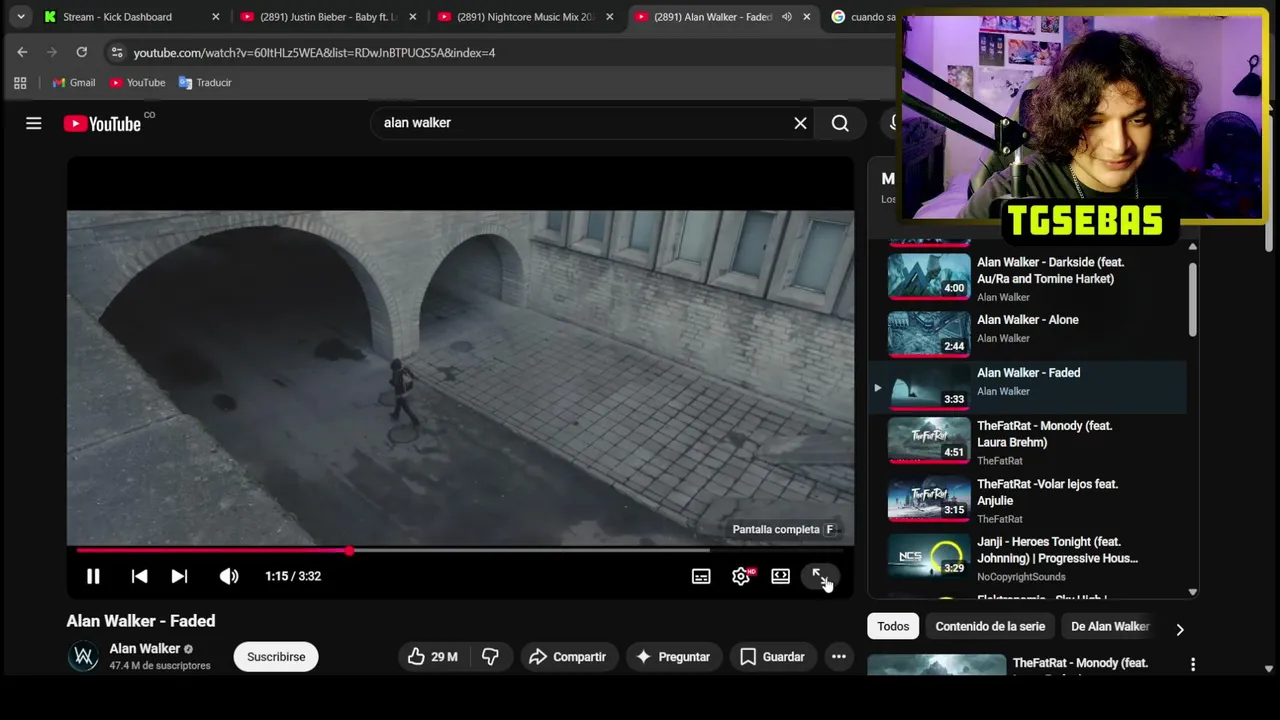
Task: Click the Preguntar ask button
Action: point(673,657)
